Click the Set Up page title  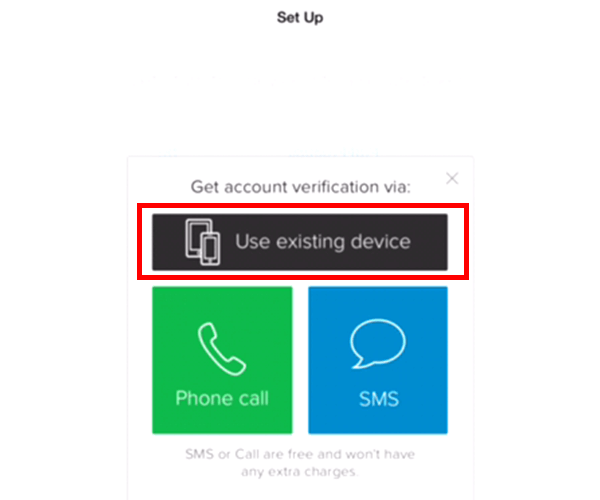click(300, 17)
